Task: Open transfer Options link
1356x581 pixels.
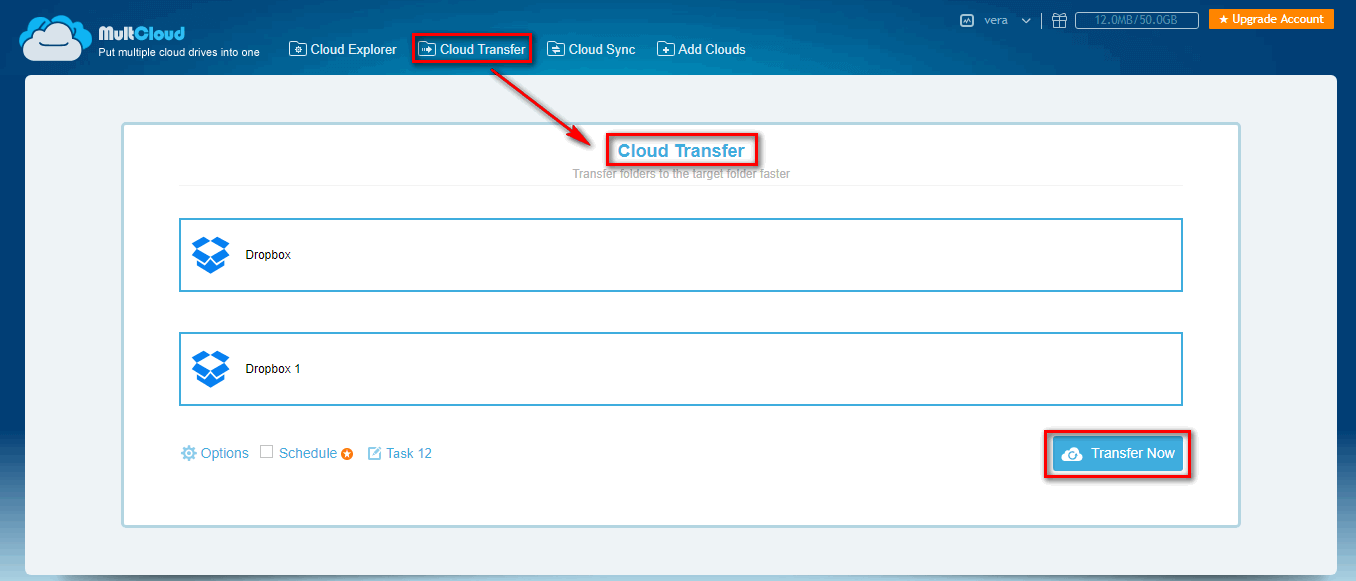Action: [x=214, y=453]
